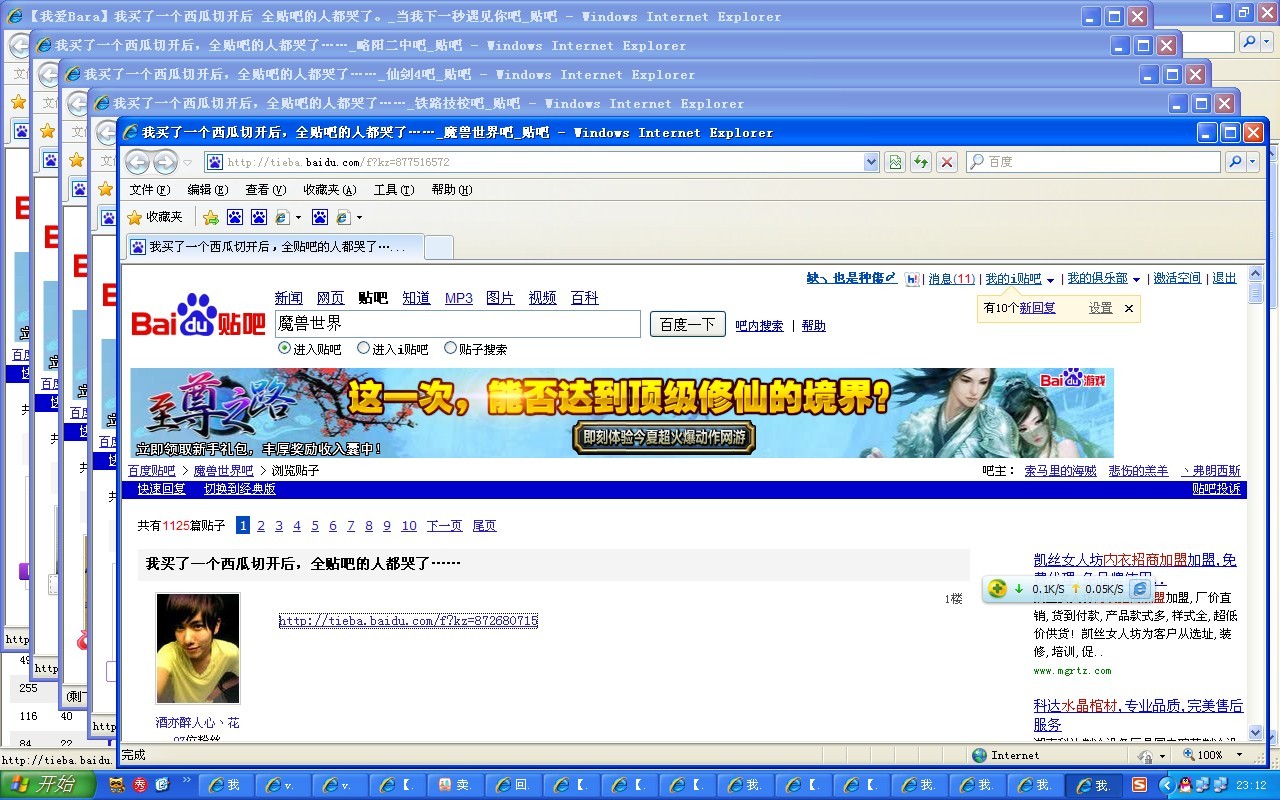Open the 工具(T) menu

tap(393, 190)
